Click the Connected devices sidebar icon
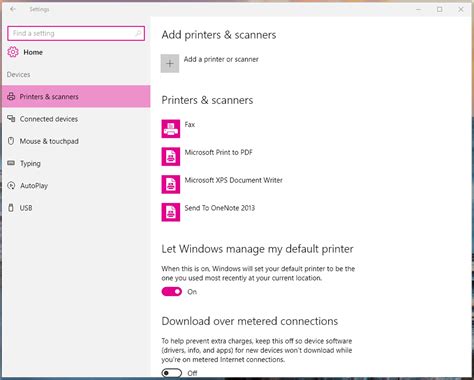The width and height of the screenshot is (474, 380). pyautogui.click(x=11, y=119)
